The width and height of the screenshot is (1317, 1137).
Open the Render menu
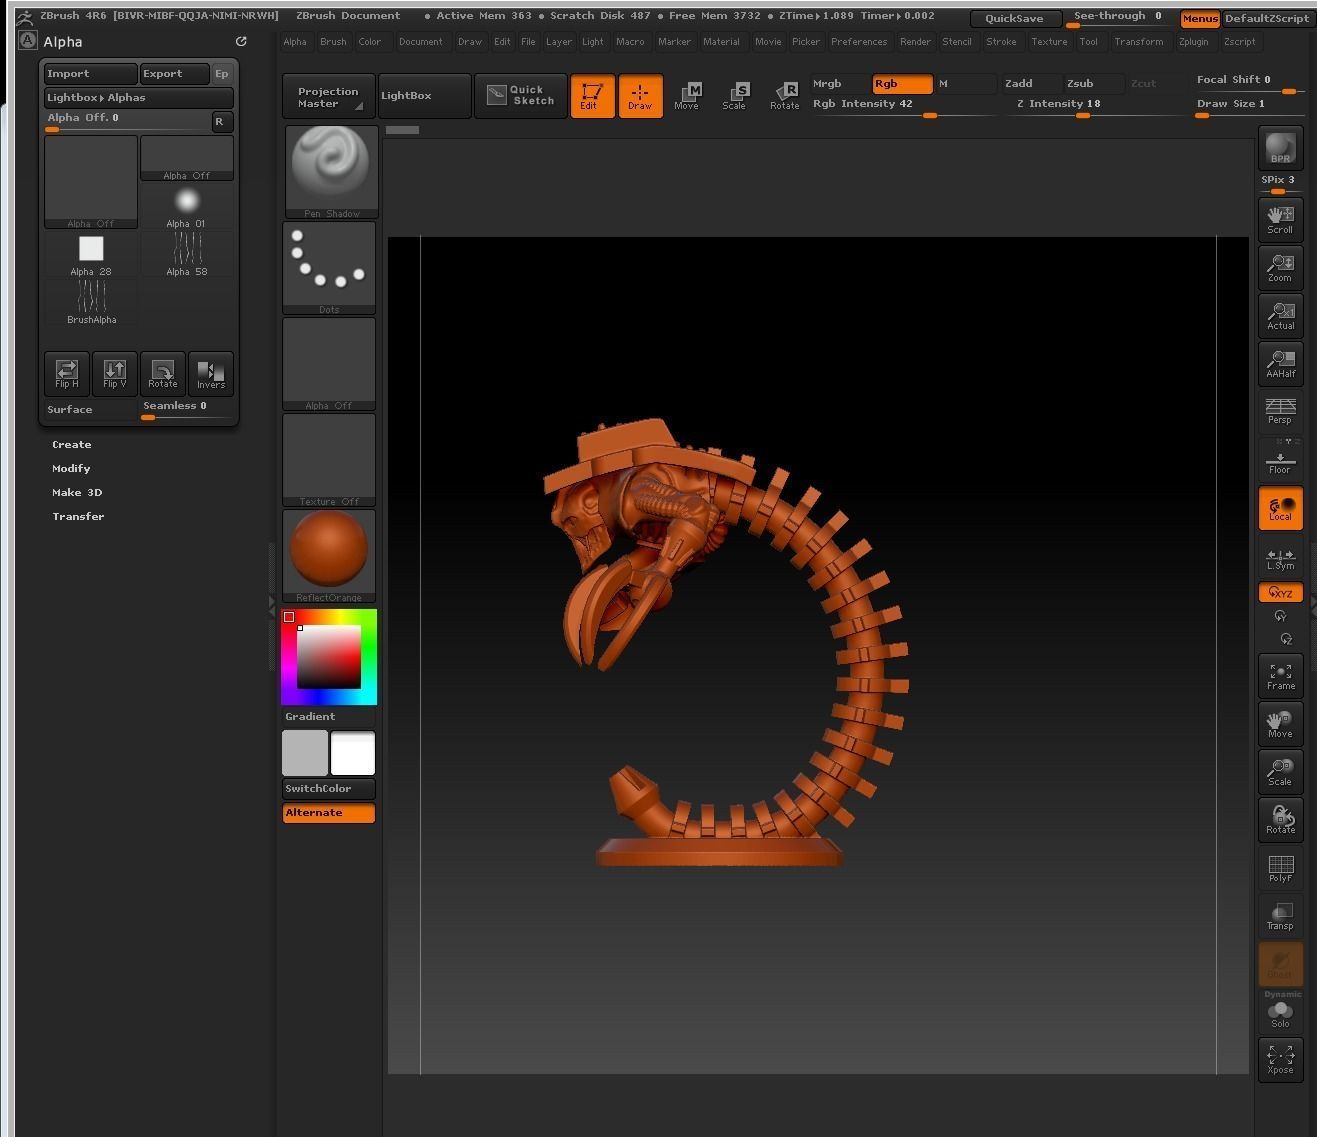(x=915, y=42)
